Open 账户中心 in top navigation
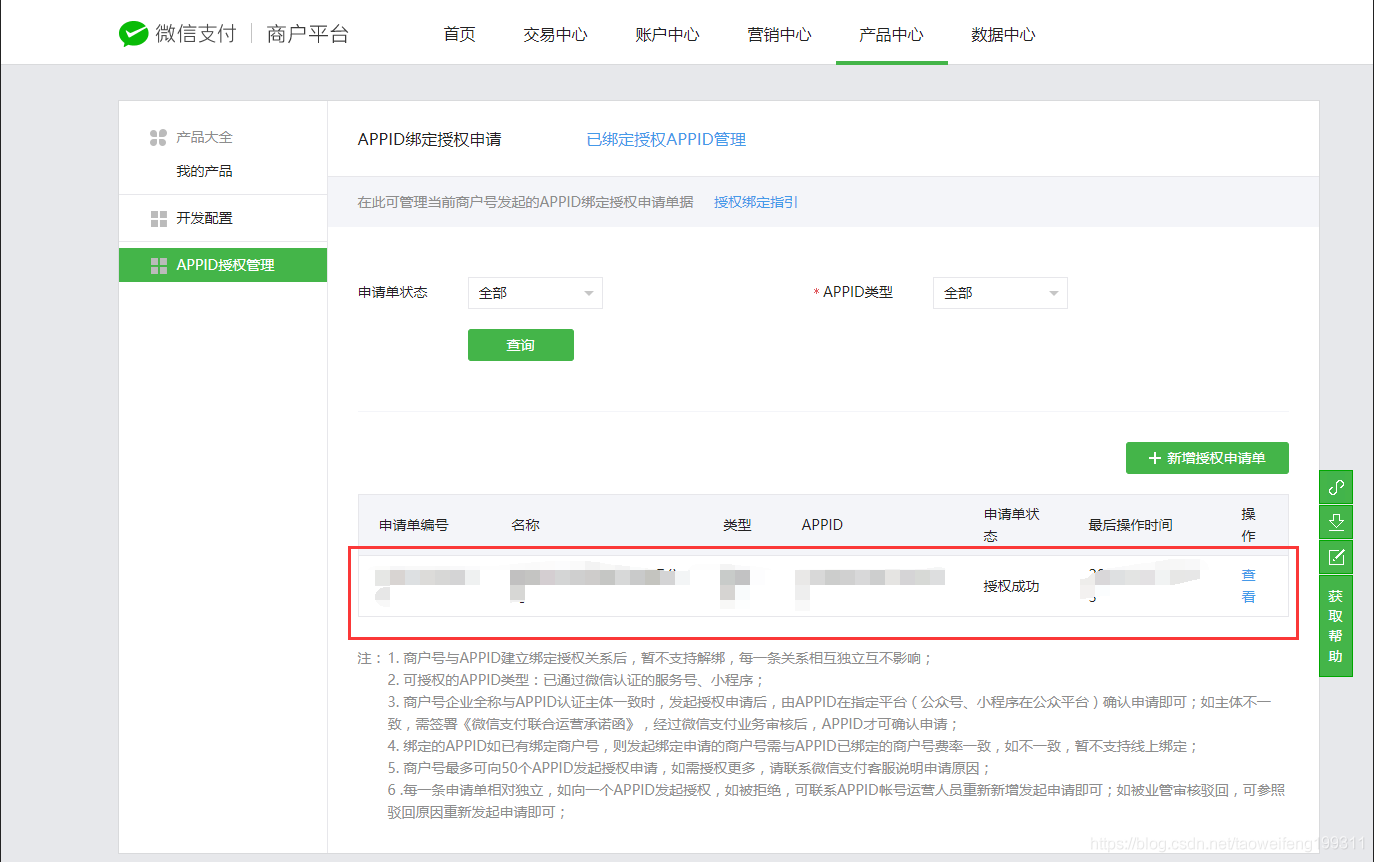 click(668, 34)
